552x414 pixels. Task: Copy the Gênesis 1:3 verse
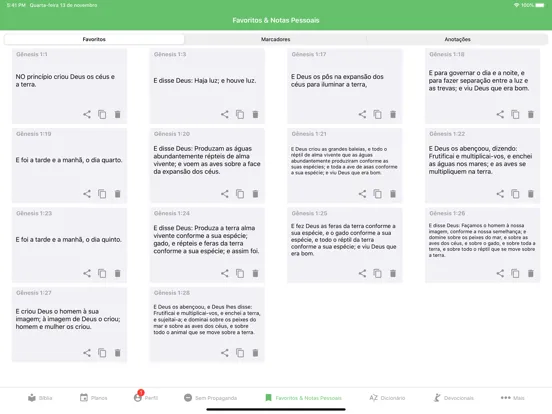click(240, 114)
